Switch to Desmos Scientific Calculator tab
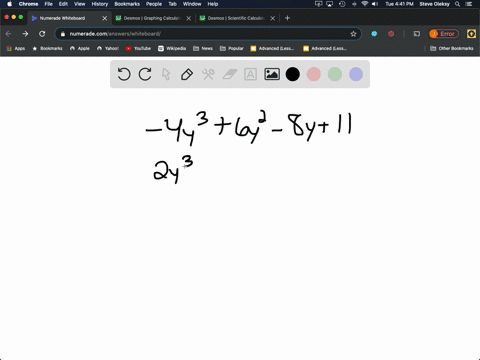480x360 pixels. pos(236,18)
